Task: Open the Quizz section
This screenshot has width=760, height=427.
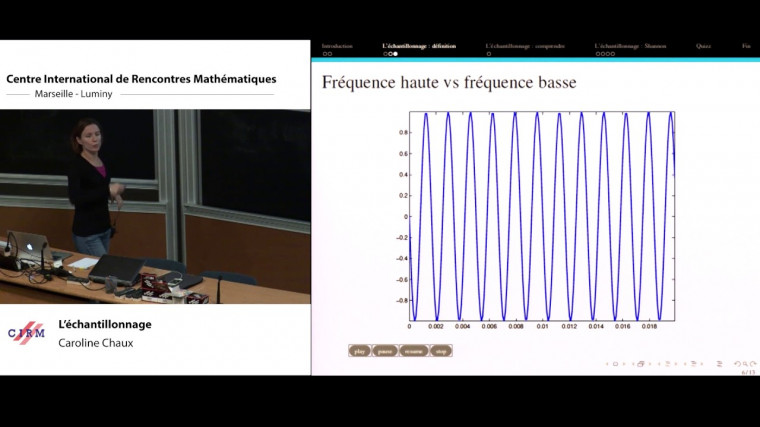Action: tap(704, 46)
